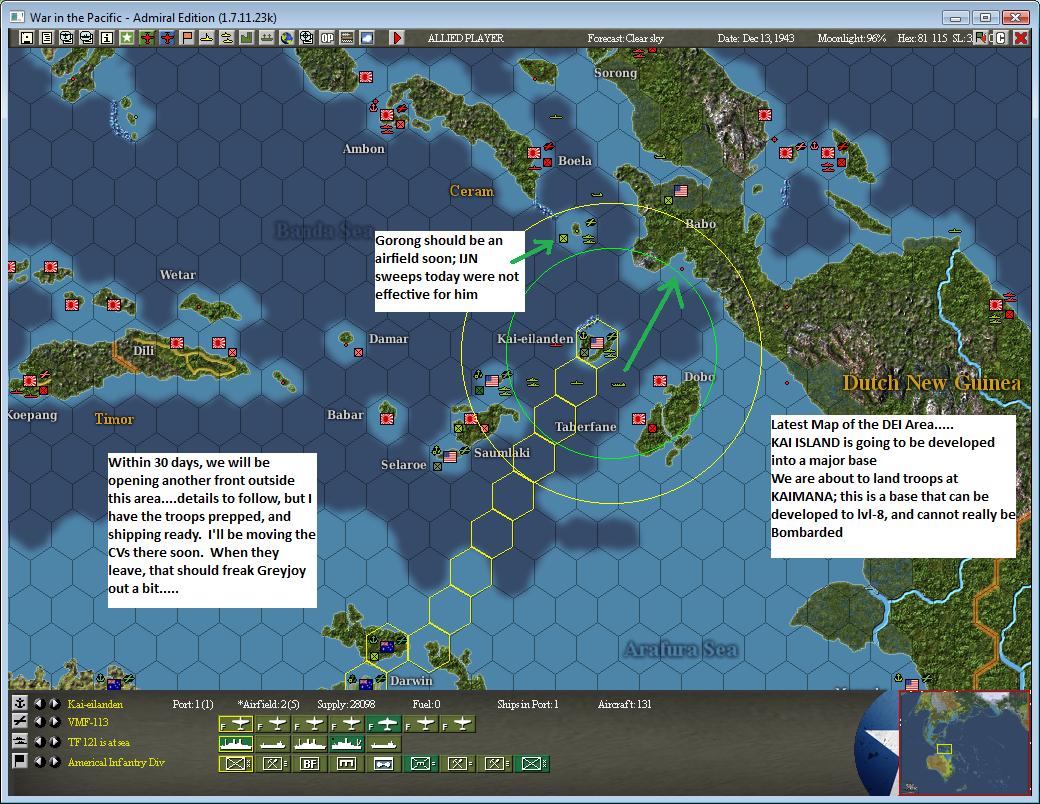Click the striped rows toolbar icon
Screen dimensions: 1040x804
[x=347, y=38]
